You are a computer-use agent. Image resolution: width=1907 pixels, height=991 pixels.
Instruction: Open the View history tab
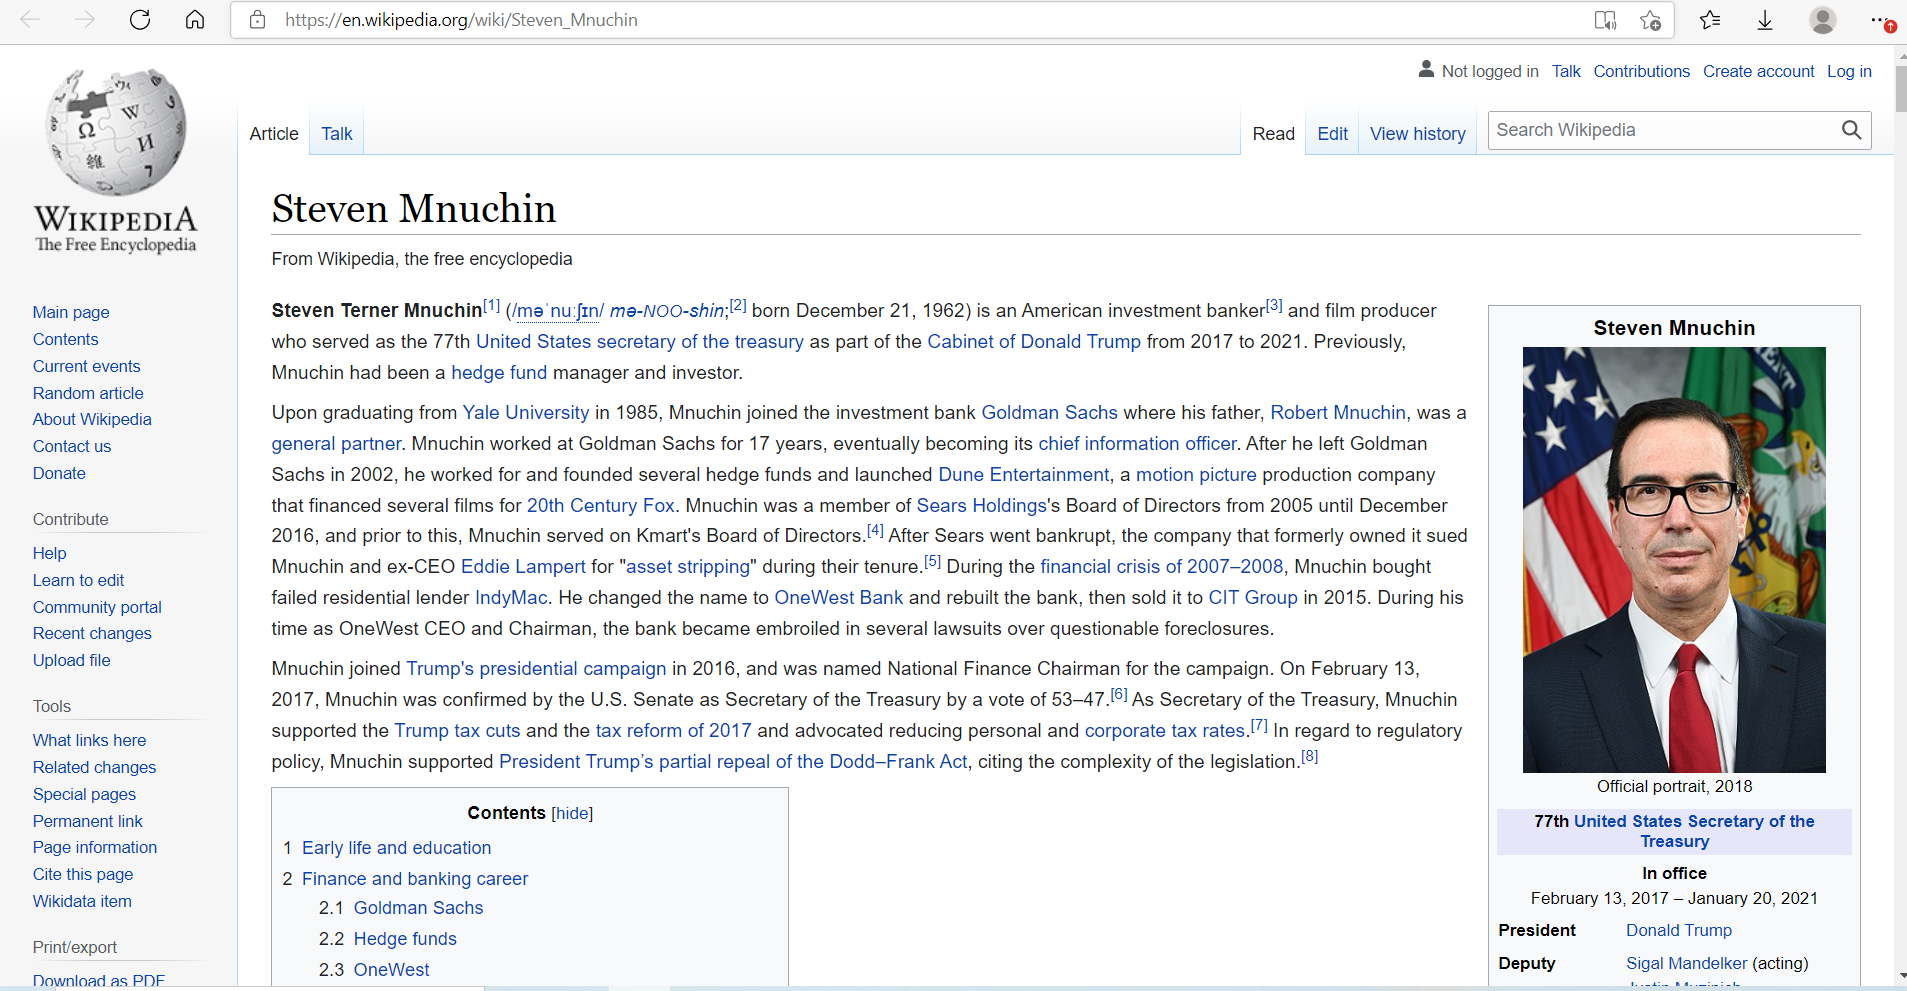point(1417,134)
